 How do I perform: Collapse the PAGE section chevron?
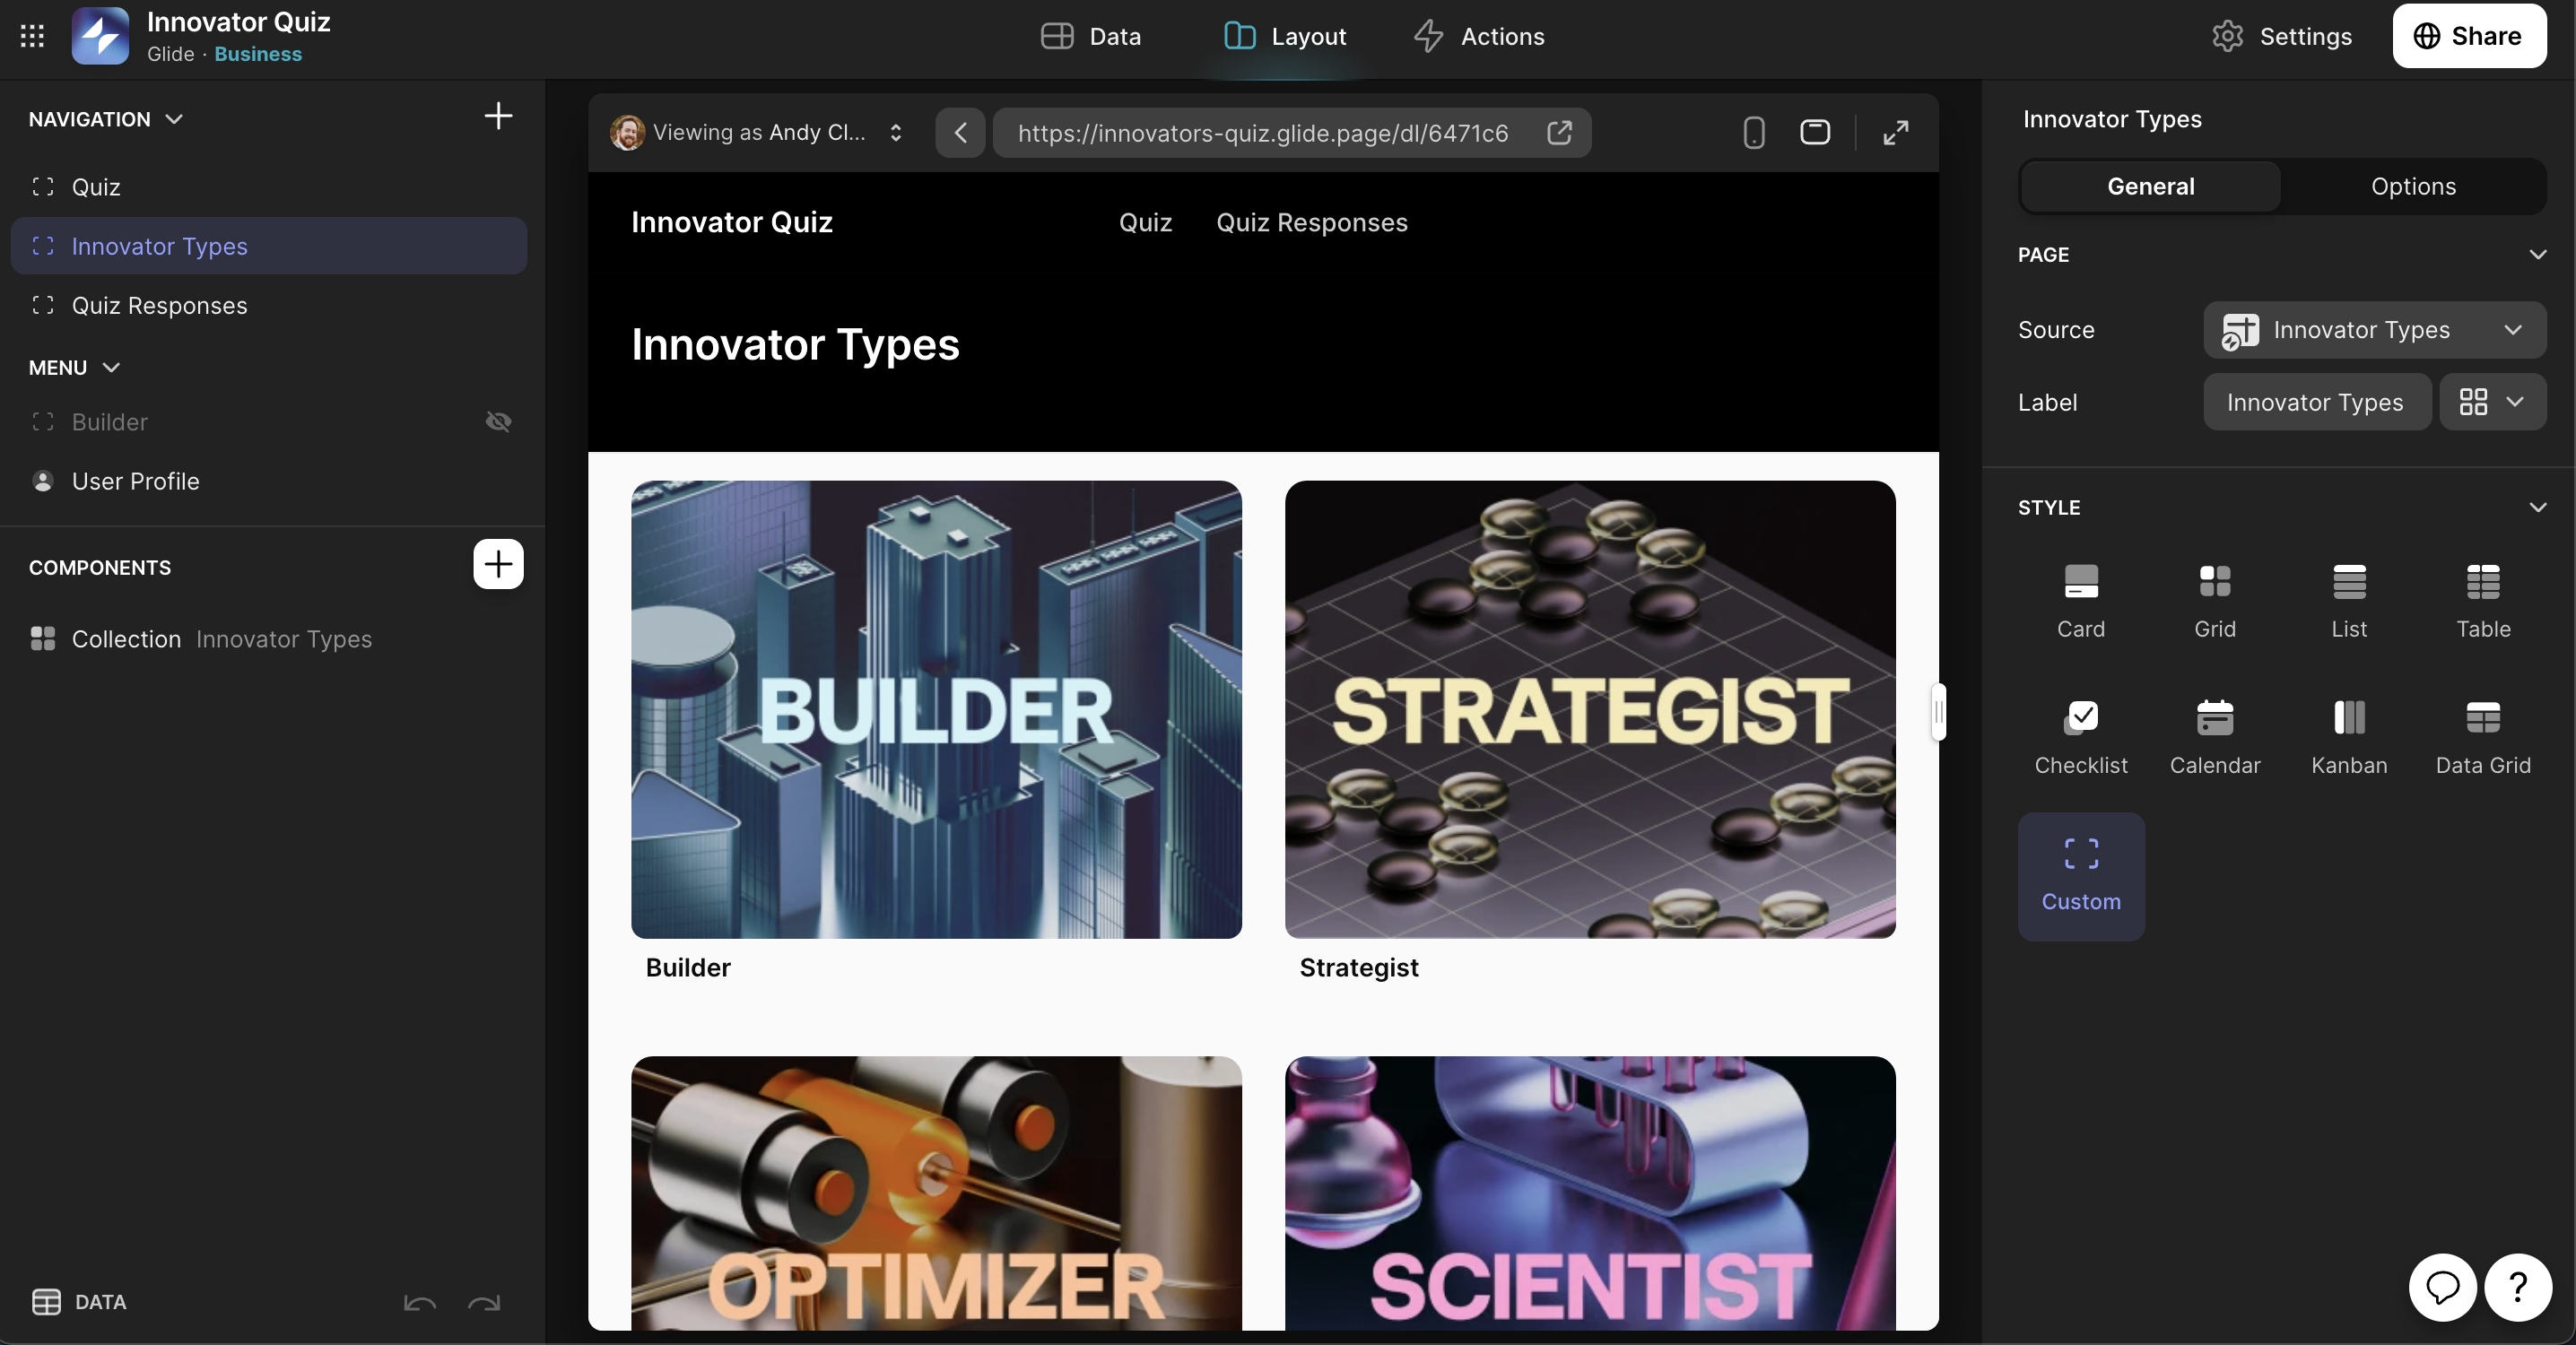pos(2537,254)
